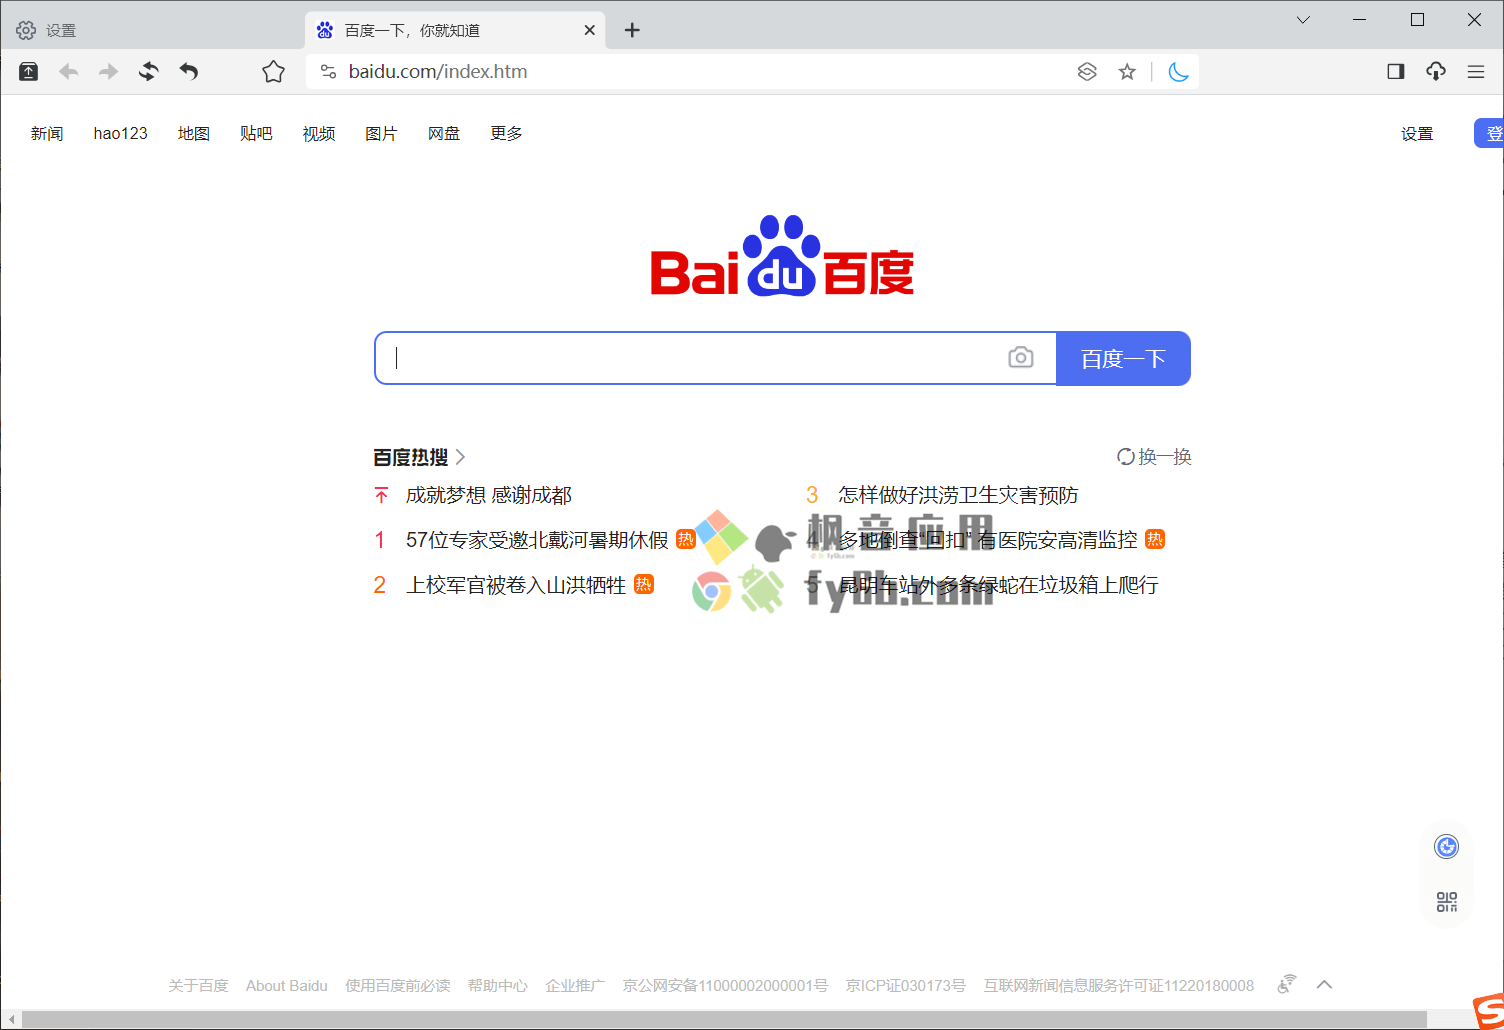Image resolution: width=1504 pixels, height=1030 pixels.
Task: Add a new tab with plus button
Action: 632,30
